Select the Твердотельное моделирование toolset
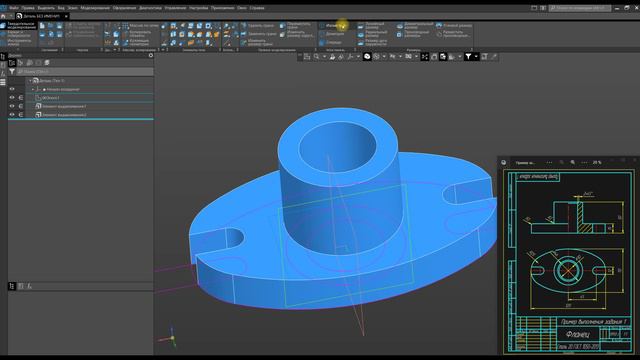This screenshot has height=360, width=640. [x=18, y=25]
